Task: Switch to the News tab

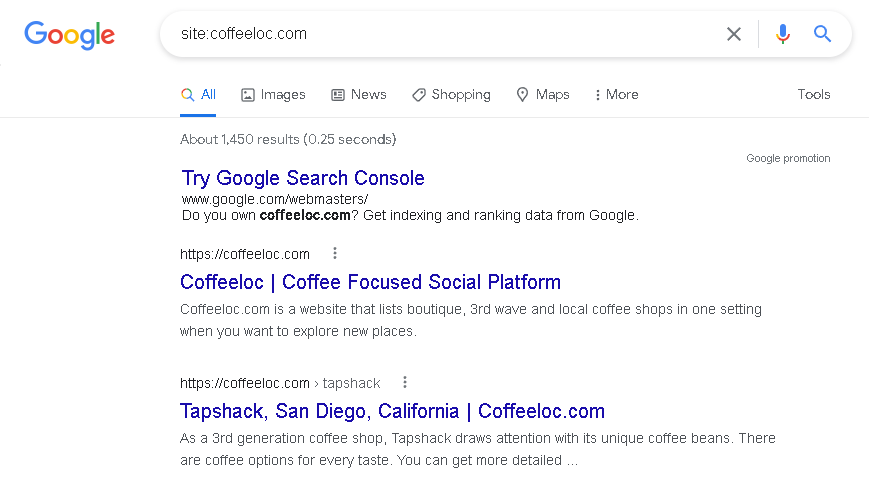Action: (x=359, y=95)
